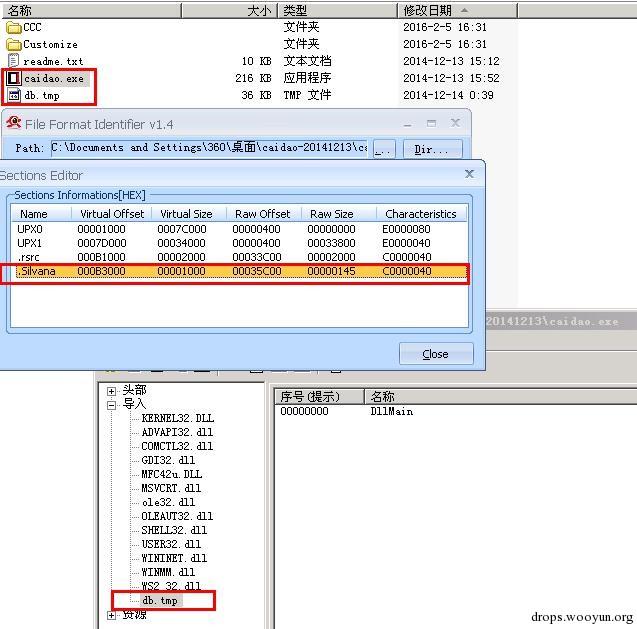The height and width of the screenshot is (629, 637).
Task: Click the Path input field
Action: tap(209, 147)
